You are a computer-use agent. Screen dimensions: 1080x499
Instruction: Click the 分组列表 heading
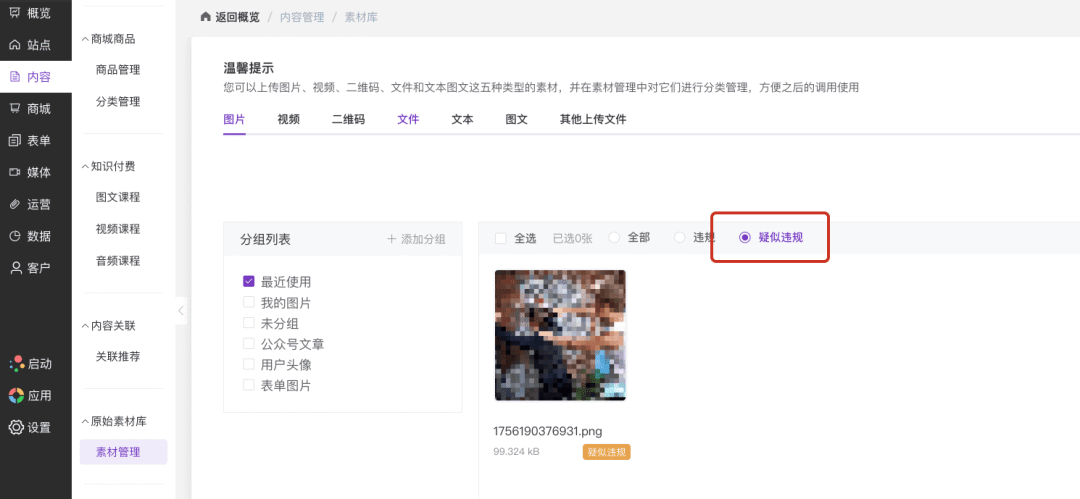265,239
